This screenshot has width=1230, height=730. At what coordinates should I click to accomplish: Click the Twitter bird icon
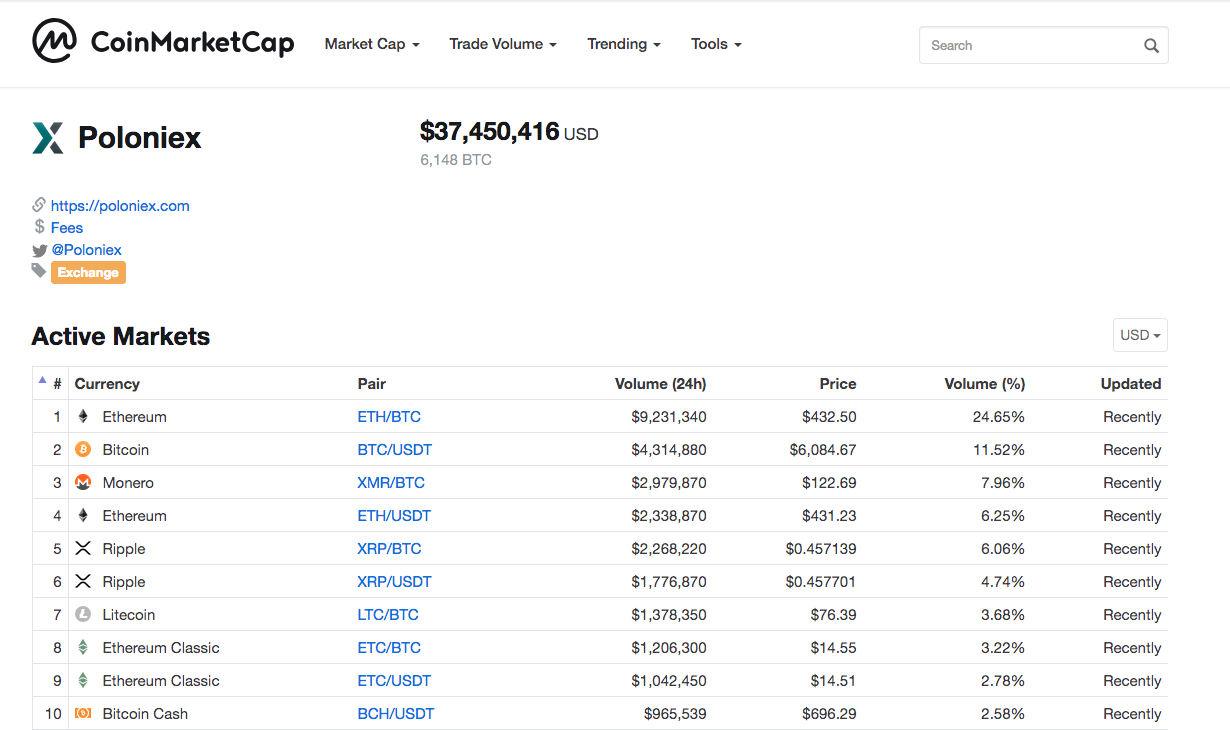coord(39,250)
